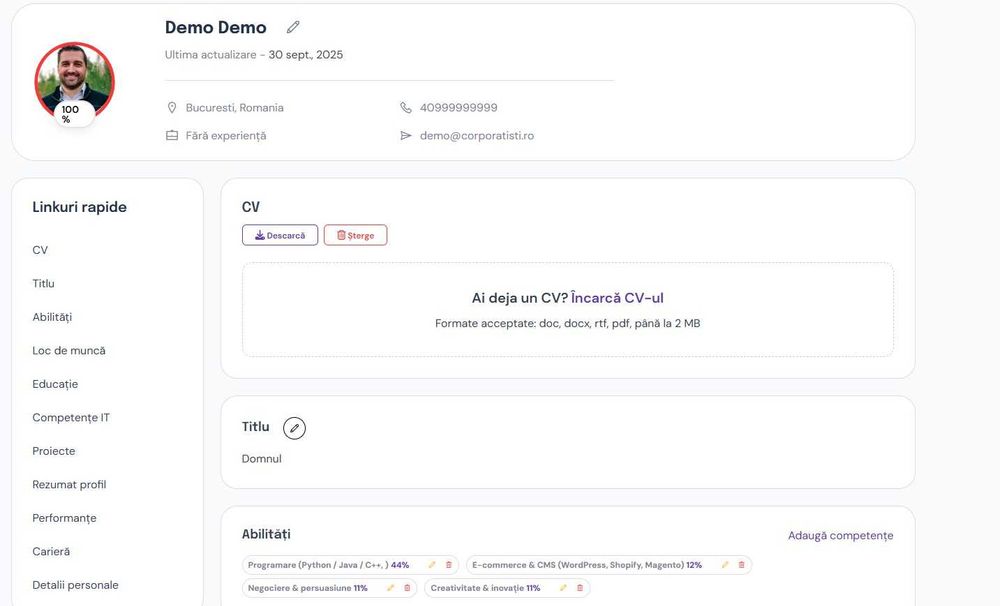Delete the Programare (Python / Java / C++) skill
This screenshot has width=1000, height=606.
[448, 565]
